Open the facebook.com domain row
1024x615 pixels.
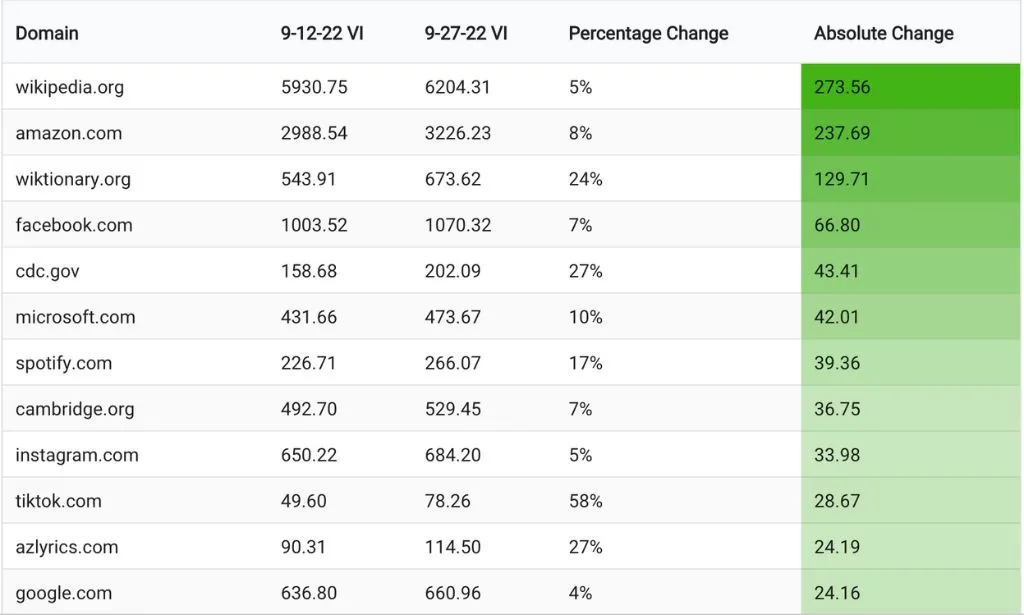[74, 225]
